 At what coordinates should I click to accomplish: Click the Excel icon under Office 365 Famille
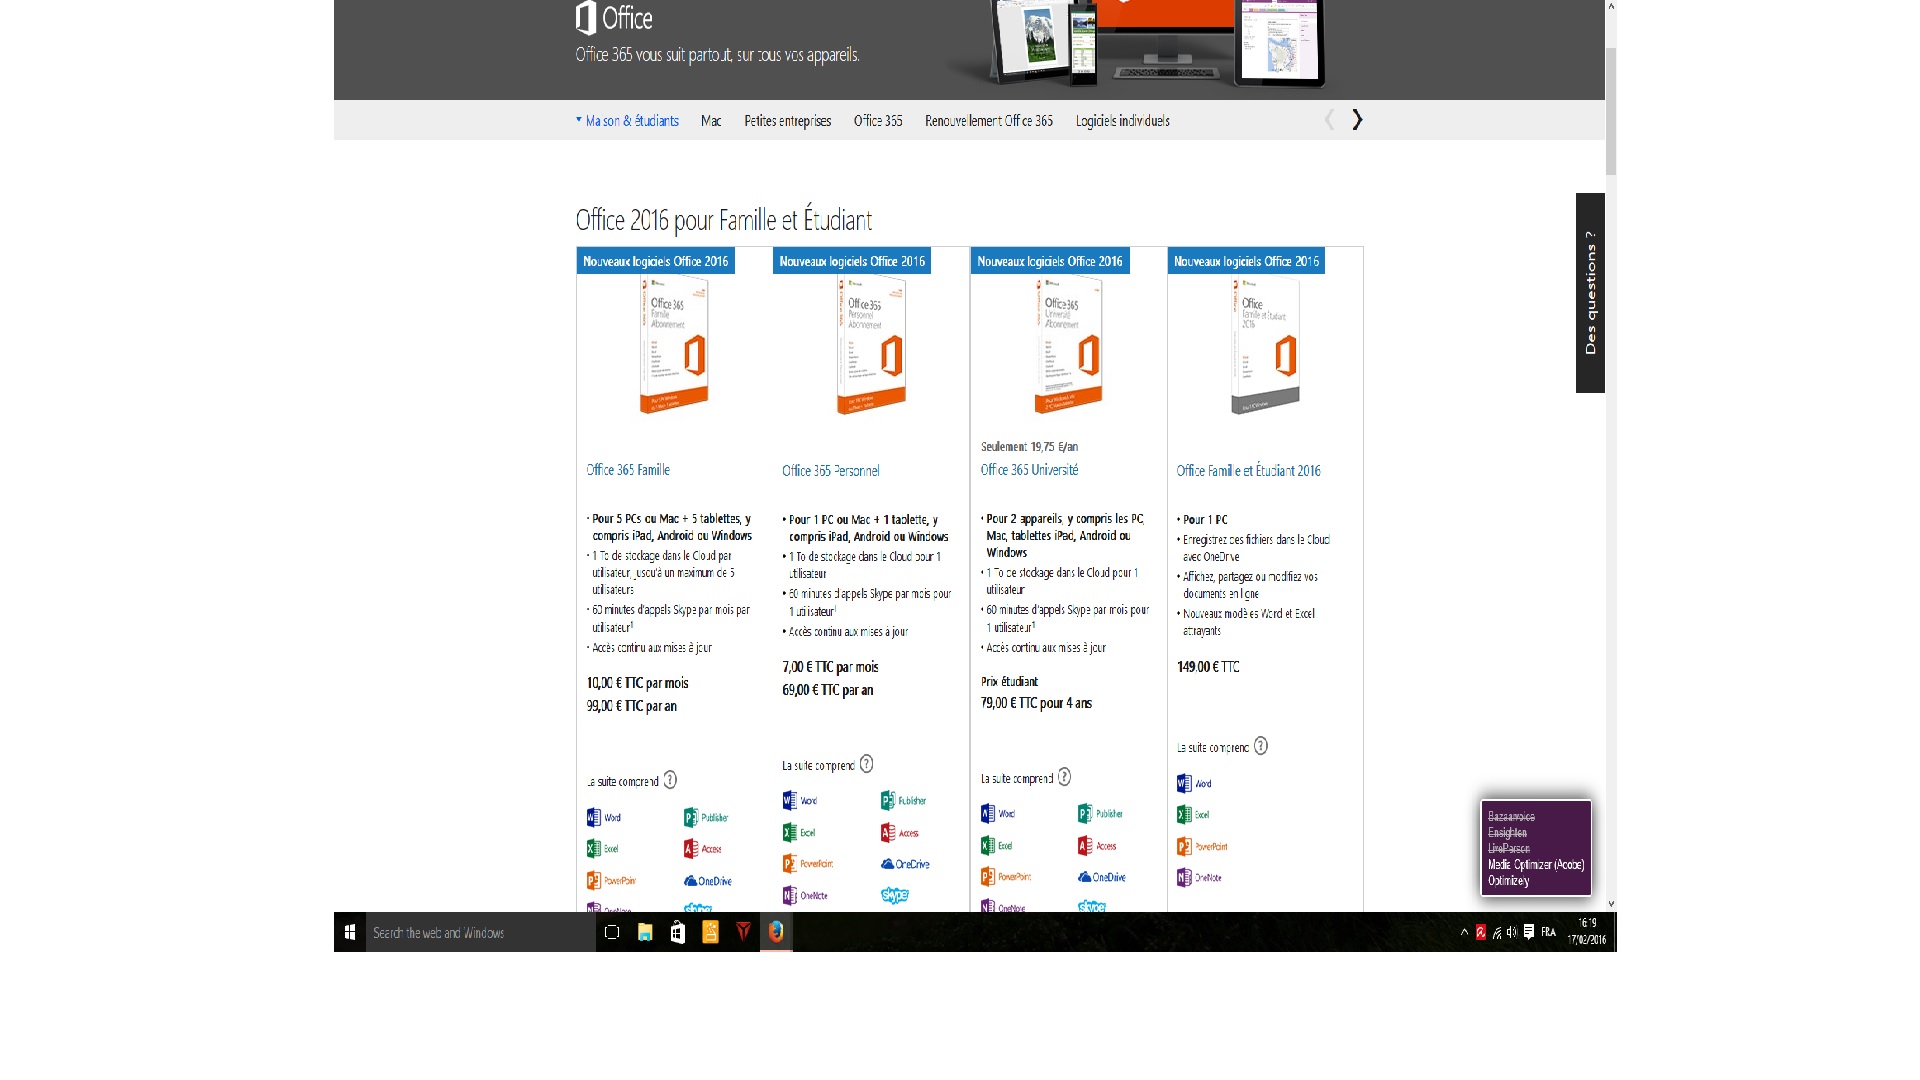point(594,849)
